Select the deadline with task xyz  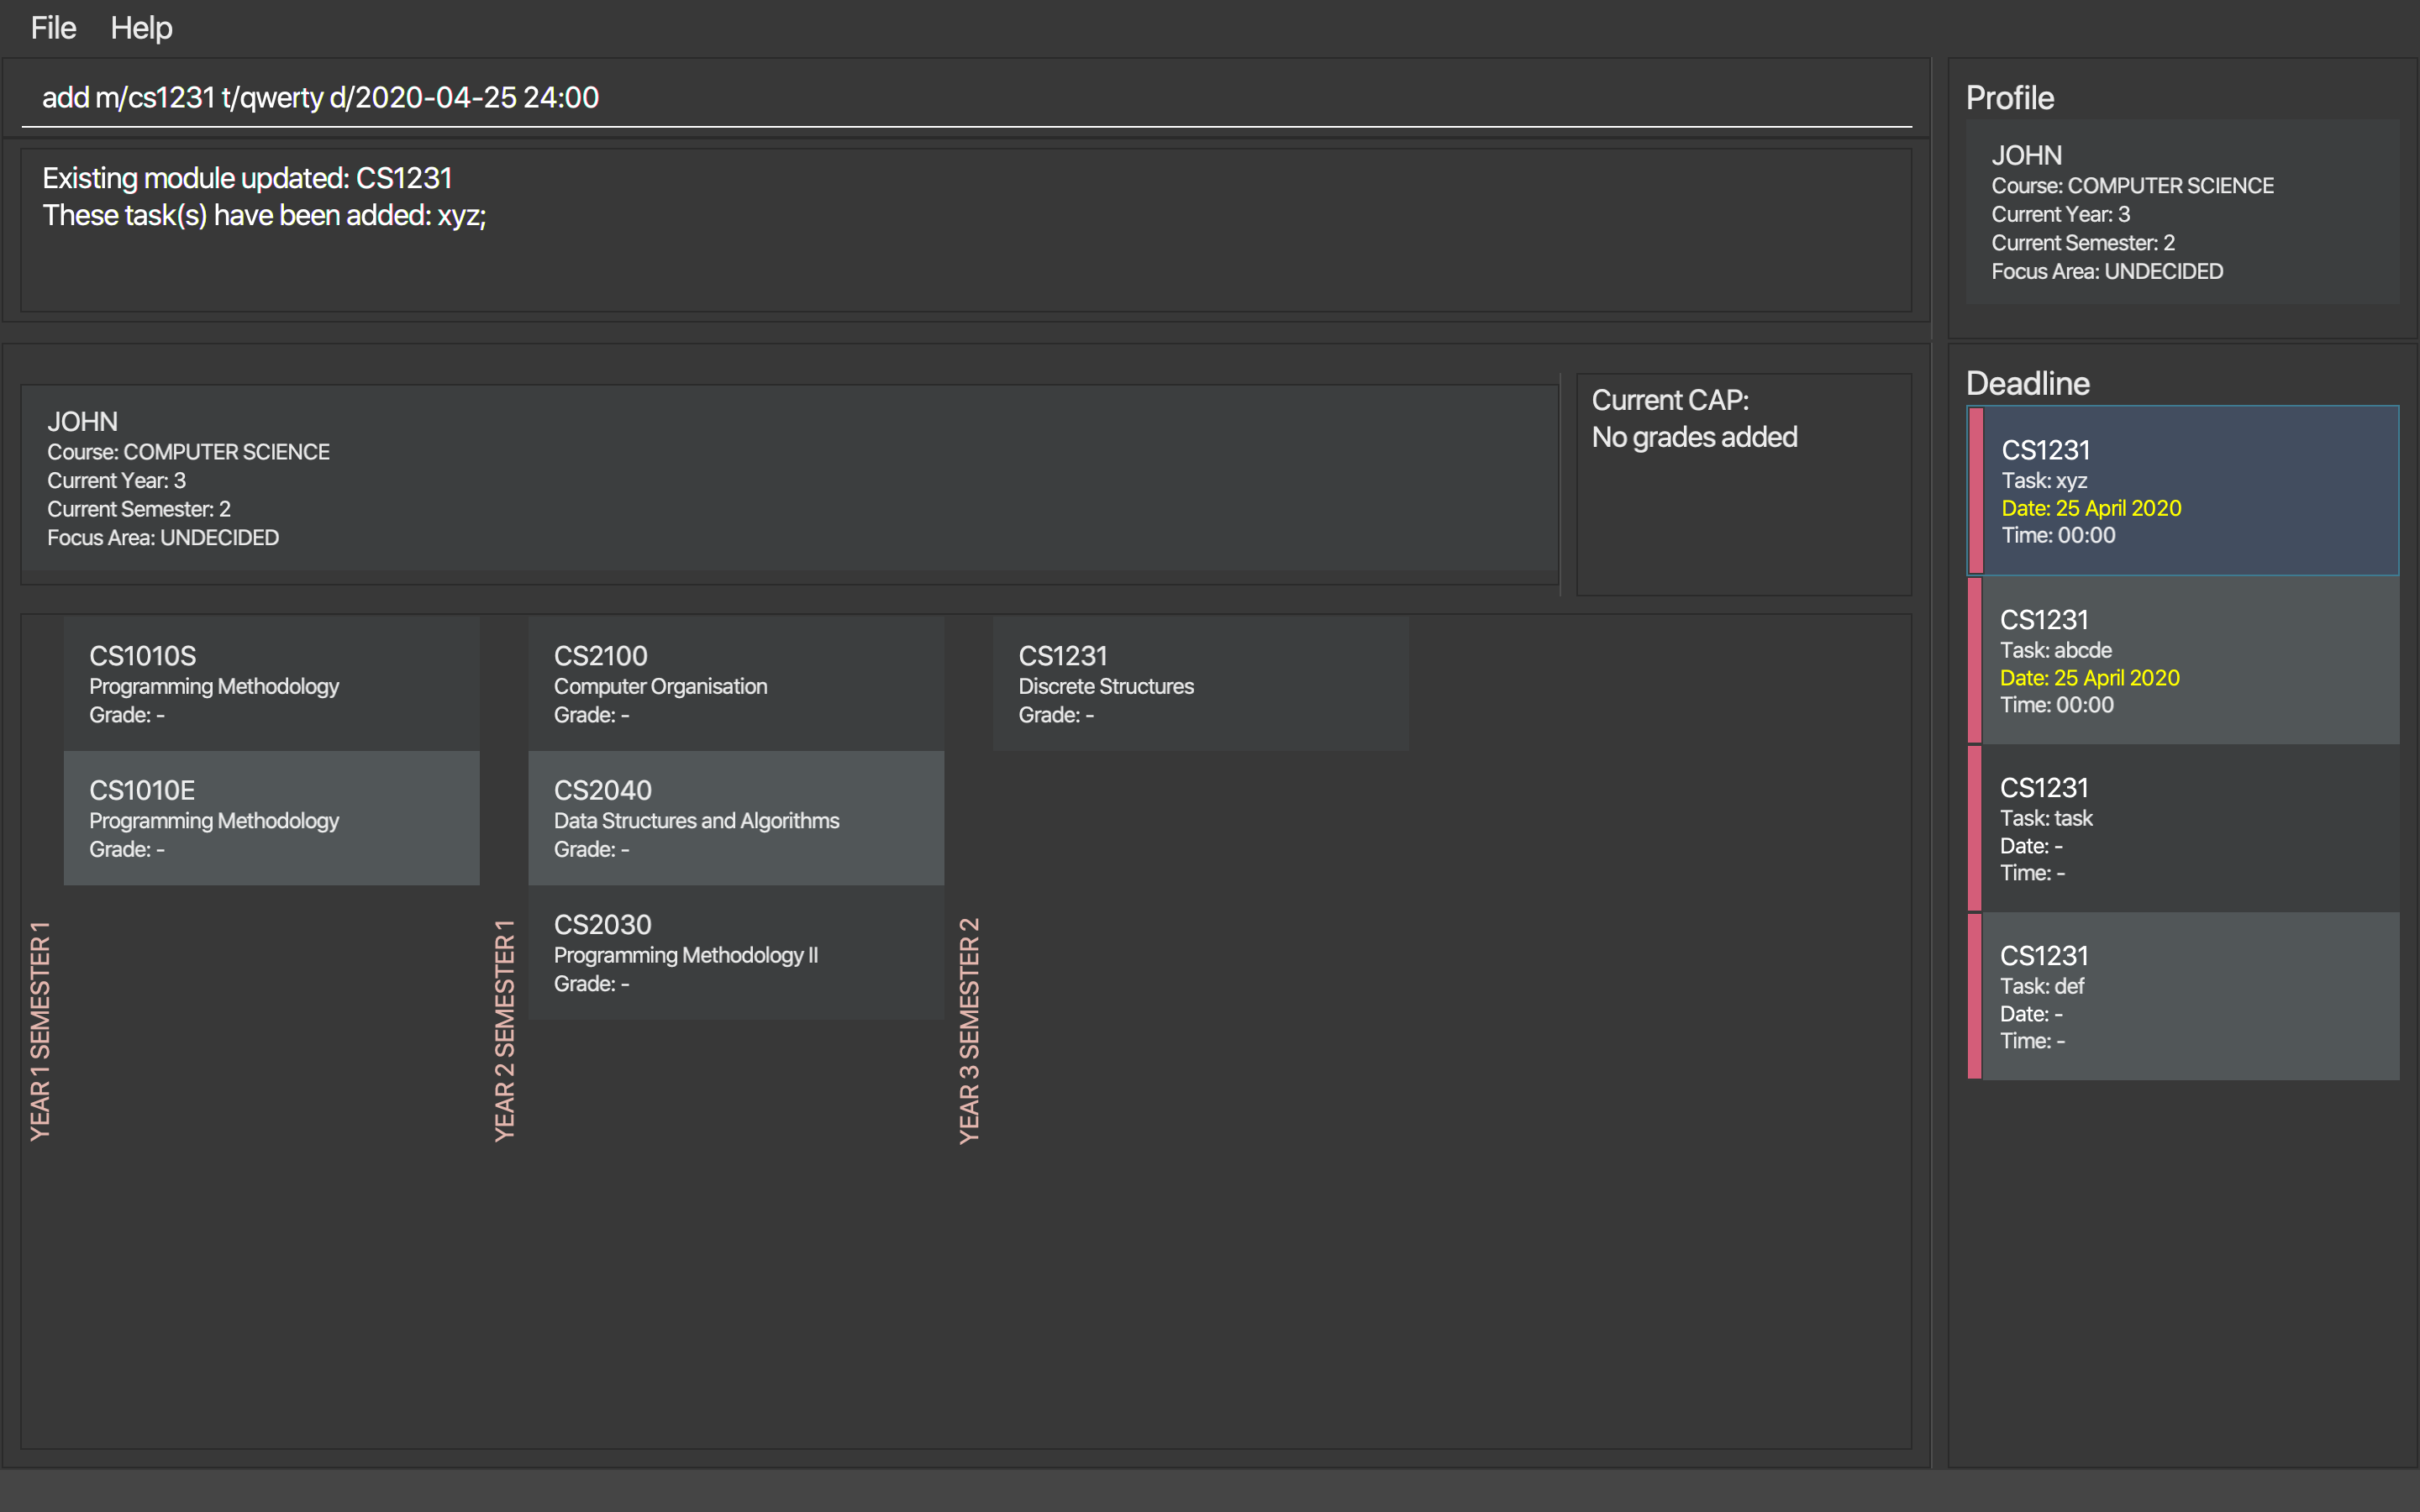click(2190, 491)
